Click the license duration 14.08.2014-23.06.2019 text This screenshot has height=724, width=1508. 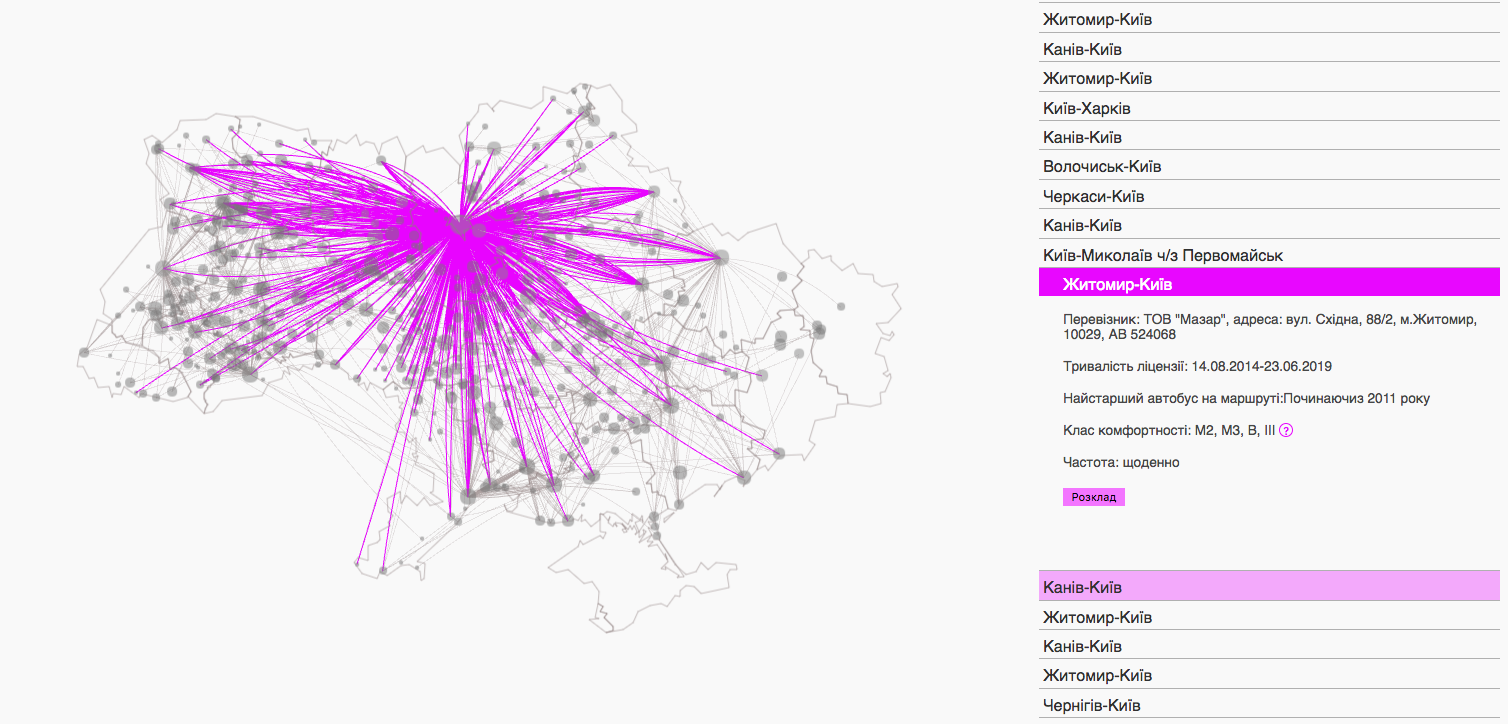(1197, 367)
